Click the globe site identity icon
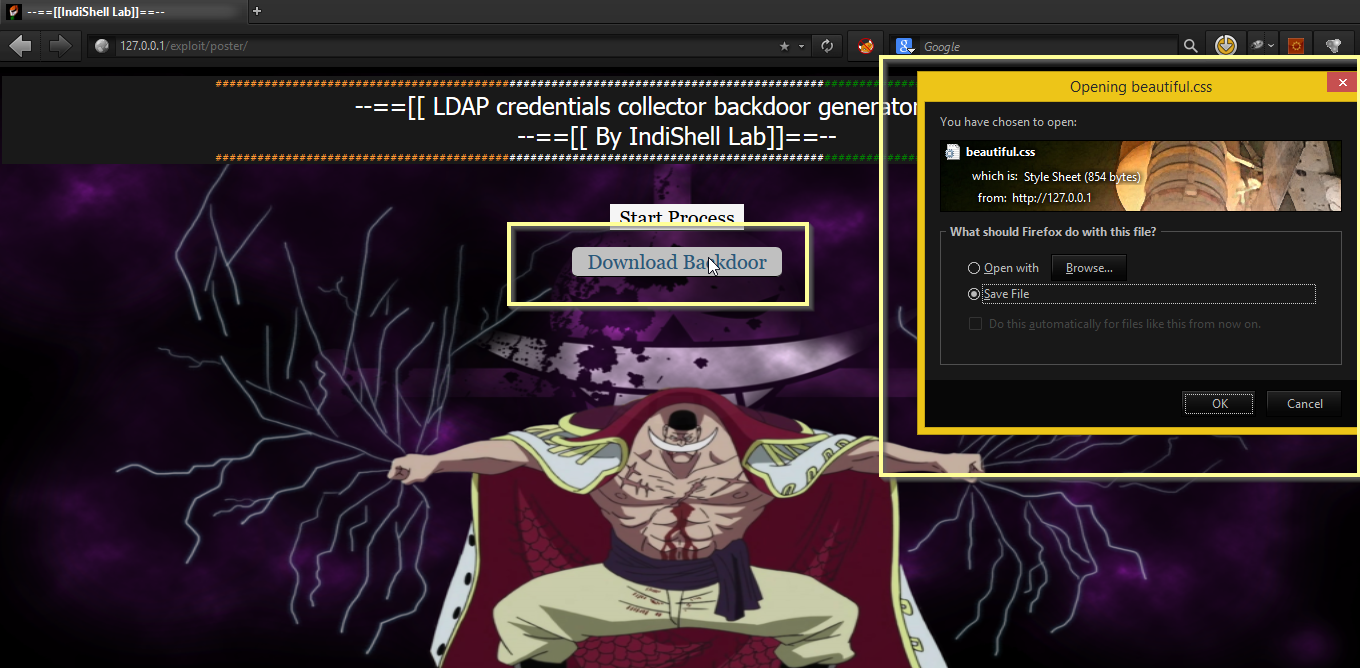The height and width of the screenshot is (668, 1360). click(101, 46)
